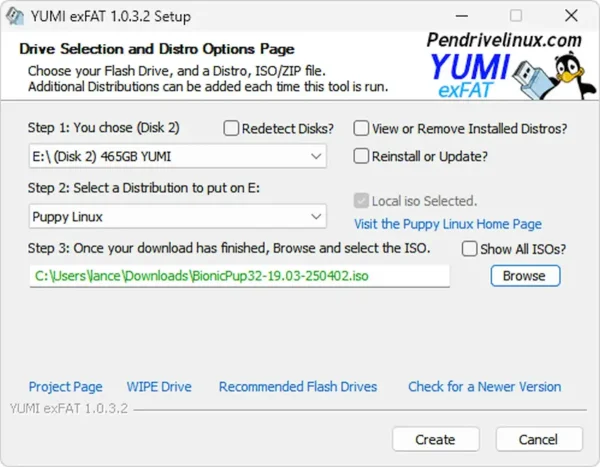Click the Step 2: Select a Distribution label

(143, 188)
